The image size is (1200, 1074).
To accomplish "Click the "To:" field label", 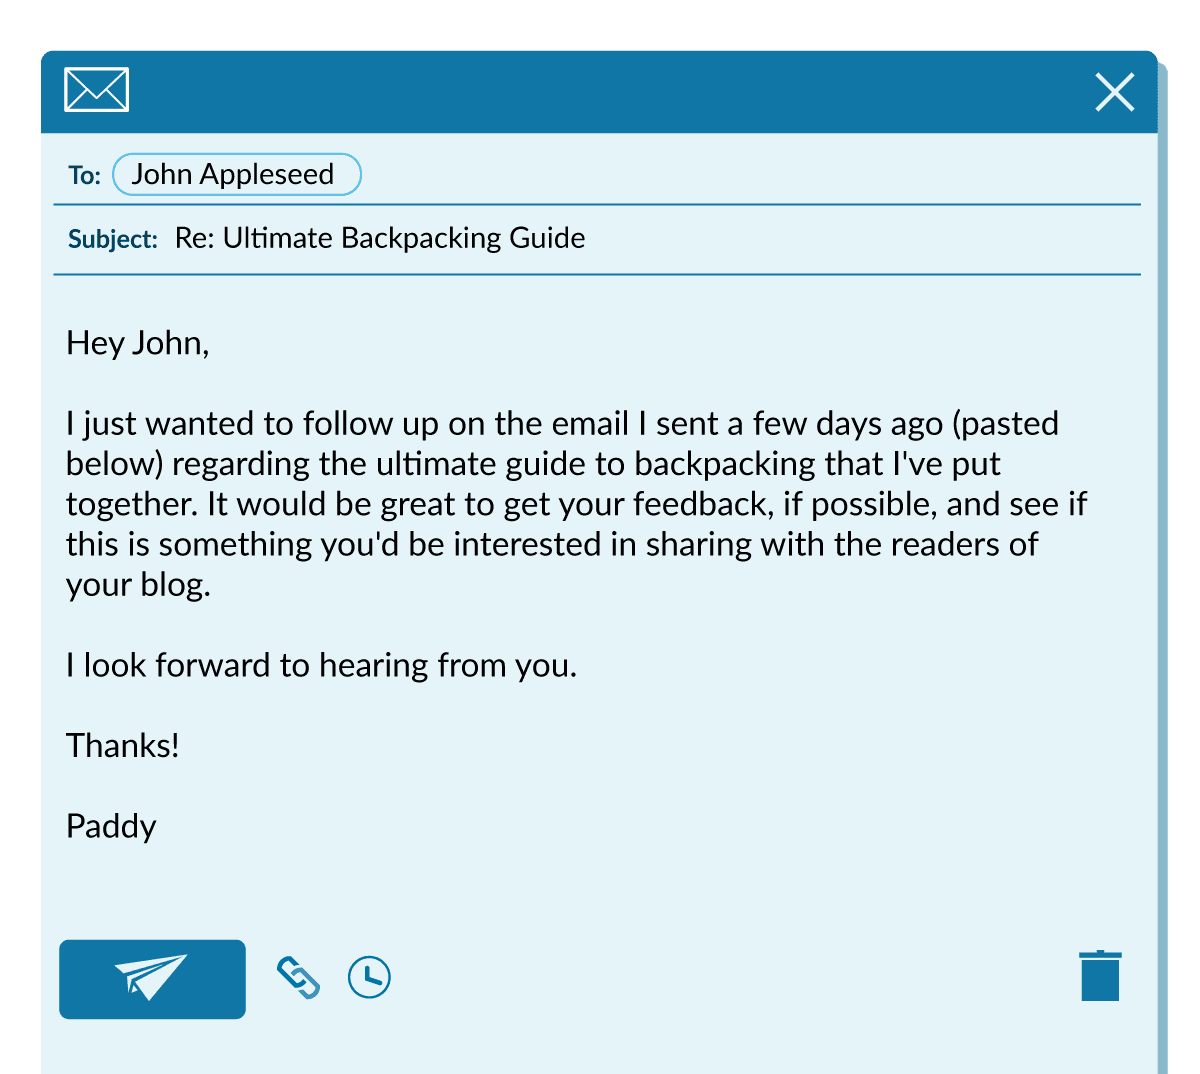I will point(84,176).
